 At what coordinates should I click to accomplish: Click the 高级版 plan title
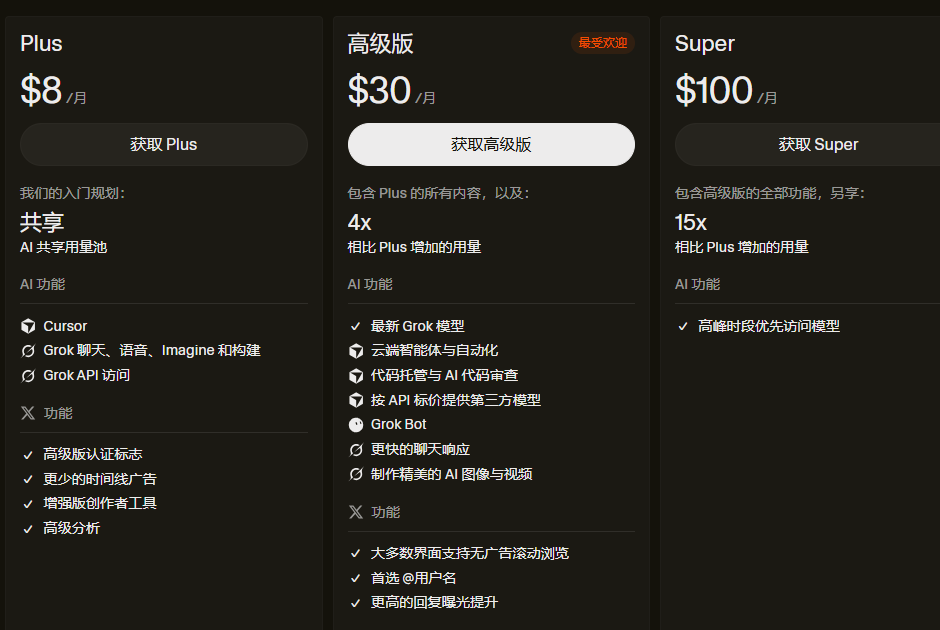pos(381,44)
